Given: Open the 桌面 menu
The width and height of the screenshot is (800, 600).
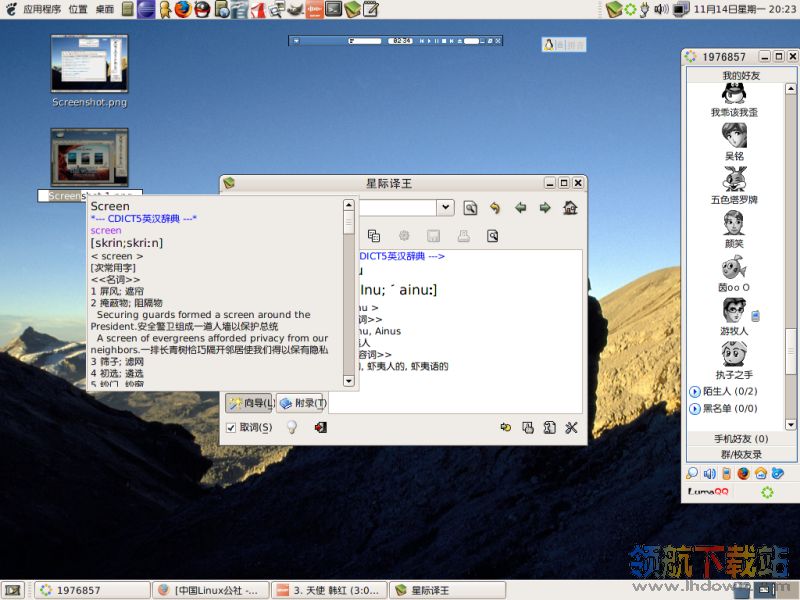Looking at the screenshot, I should click(x=105, y=9).
